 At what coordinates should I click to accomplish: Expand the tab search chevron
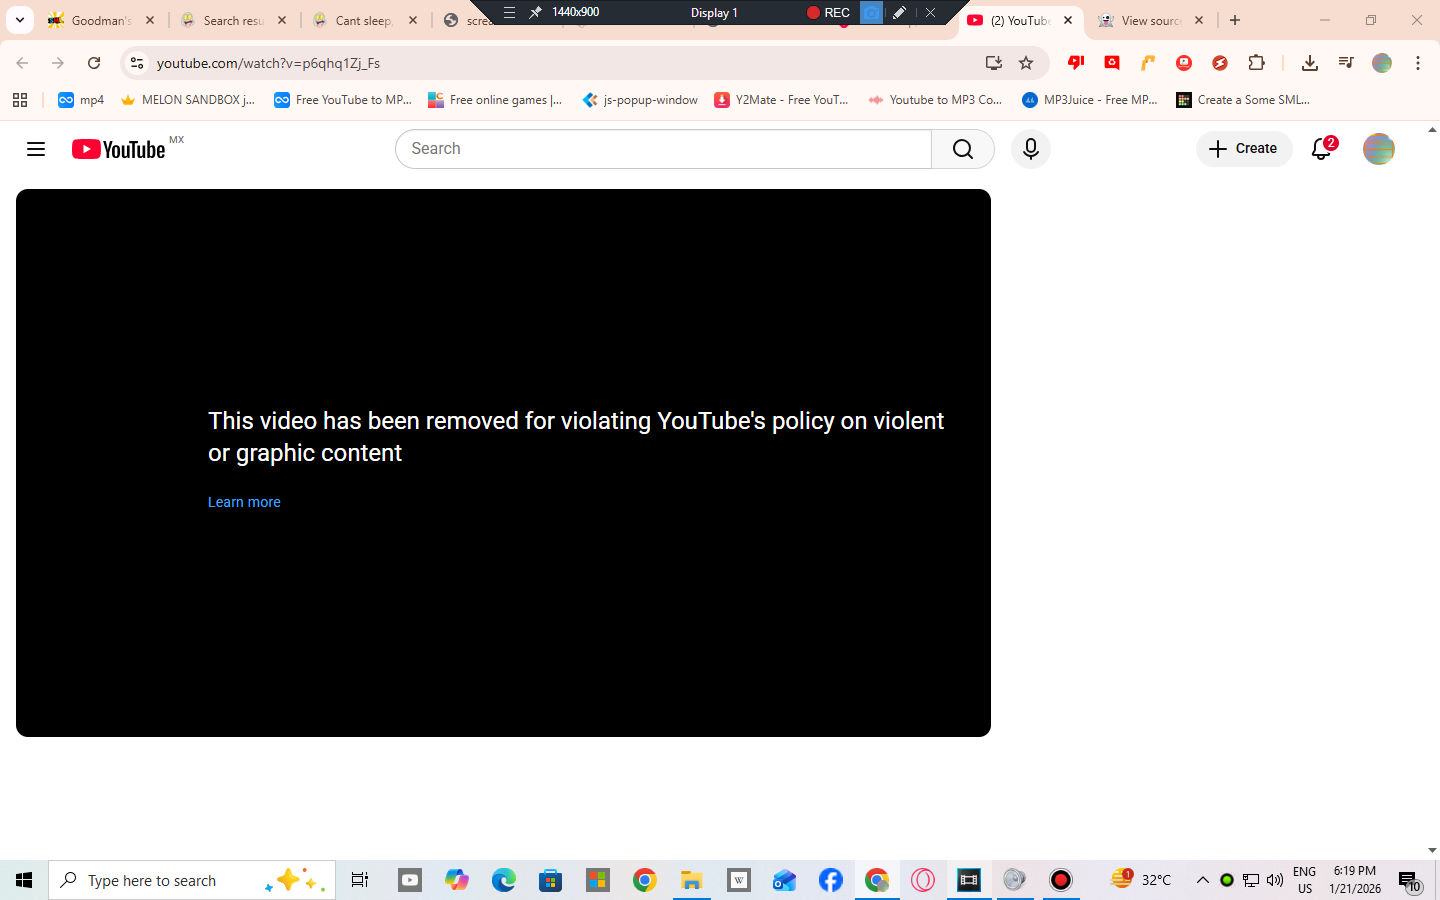[19, 20]
